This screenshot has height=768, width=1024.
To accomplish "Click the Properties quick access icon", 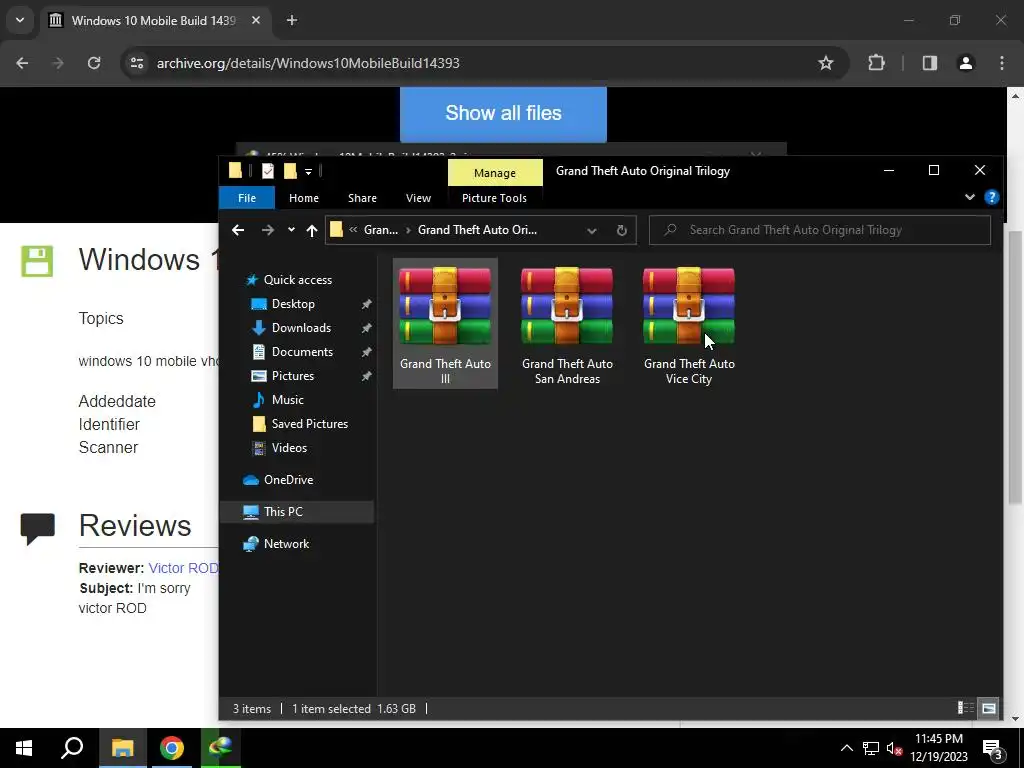I will tap(268, 171).
